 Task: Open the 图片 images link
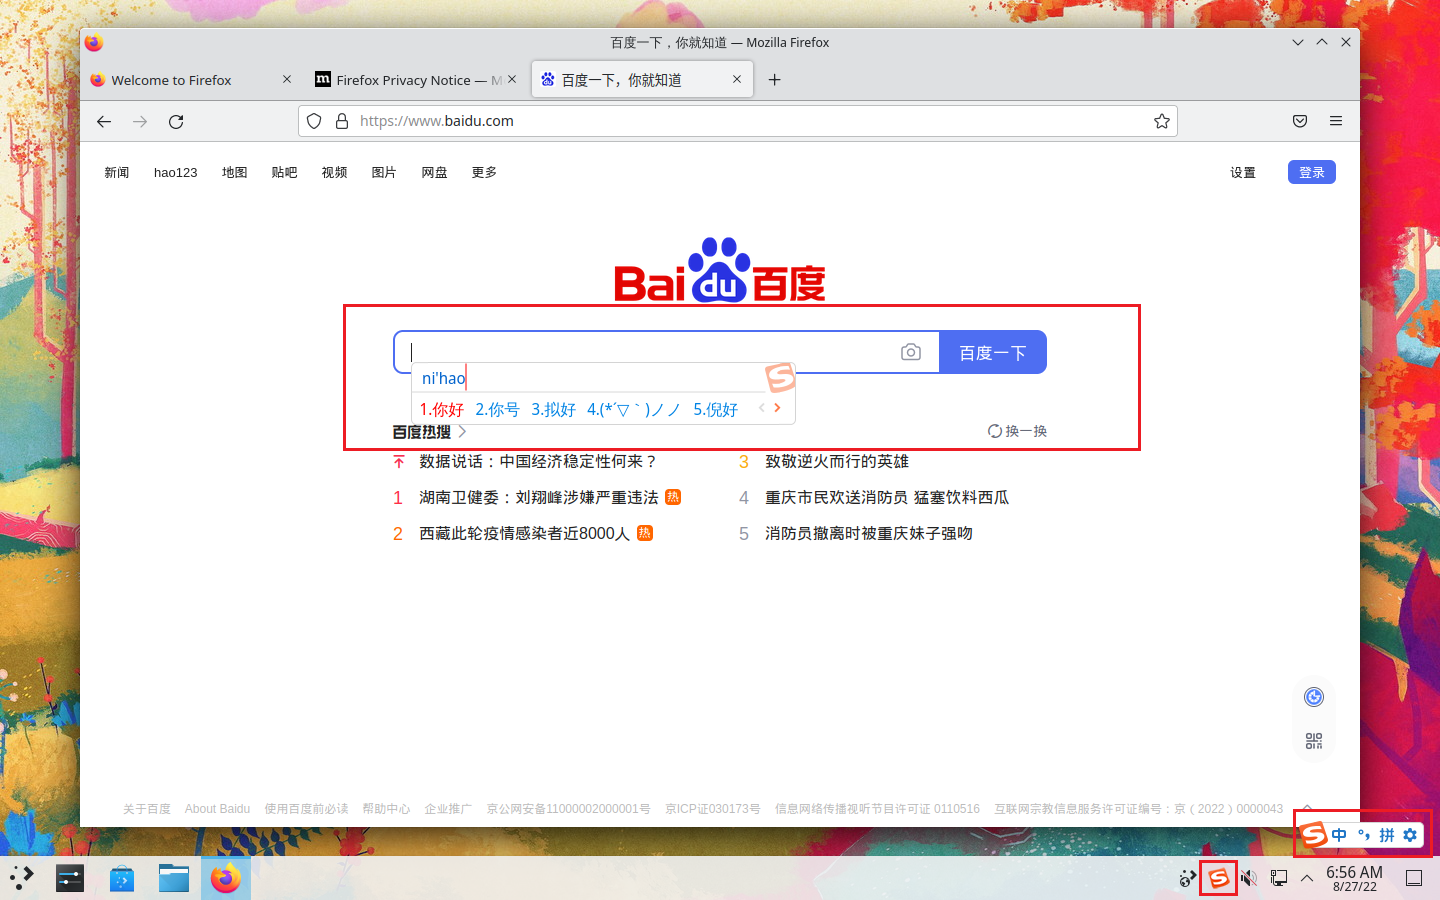click(x=384, y=172)
